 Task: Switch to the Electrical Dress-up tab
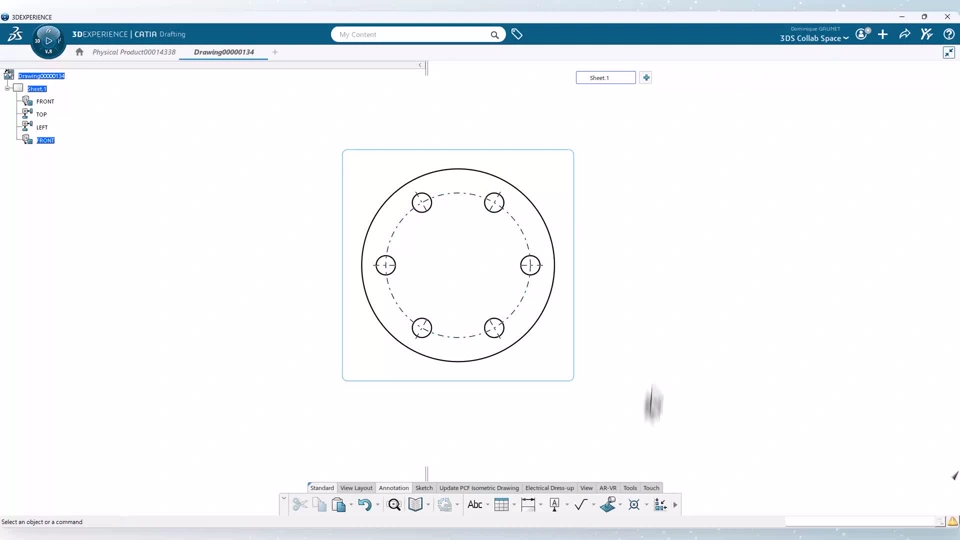[x=550, y=488]
